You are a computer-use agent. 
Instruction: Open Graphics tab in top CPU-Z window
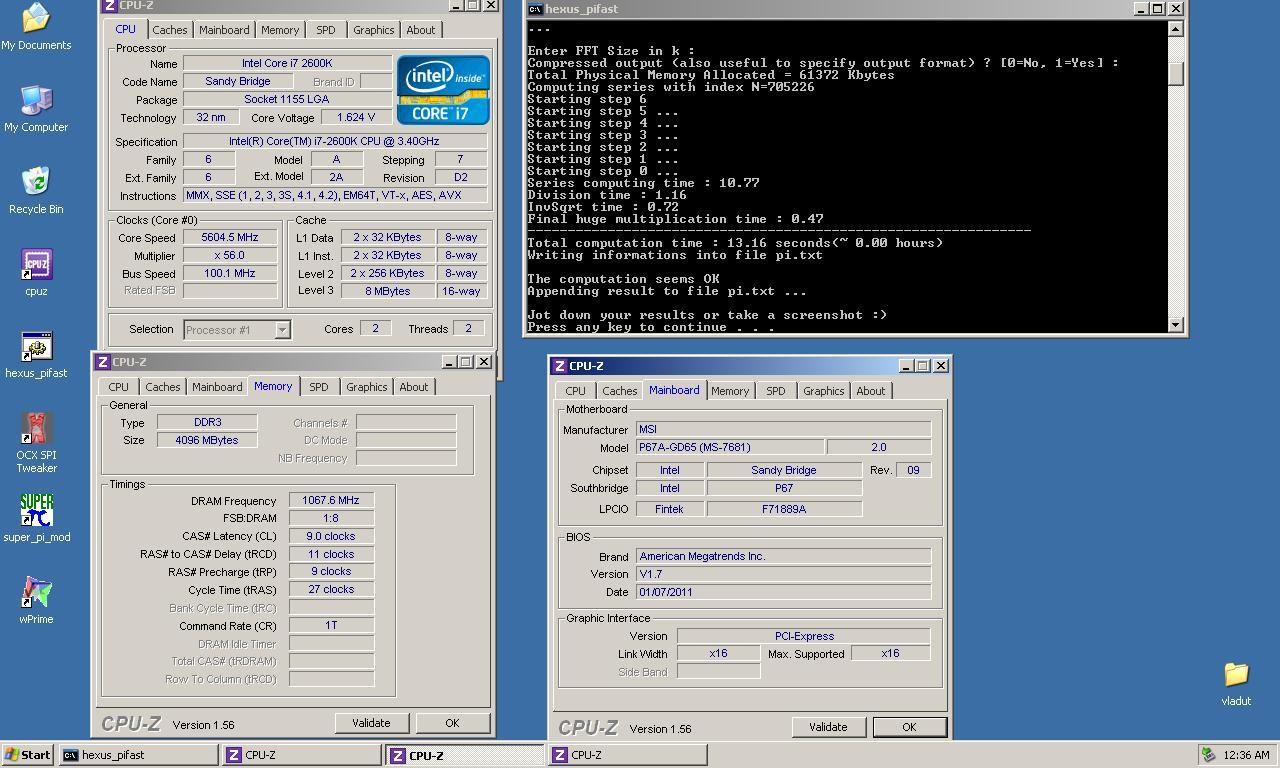point(374,30)
